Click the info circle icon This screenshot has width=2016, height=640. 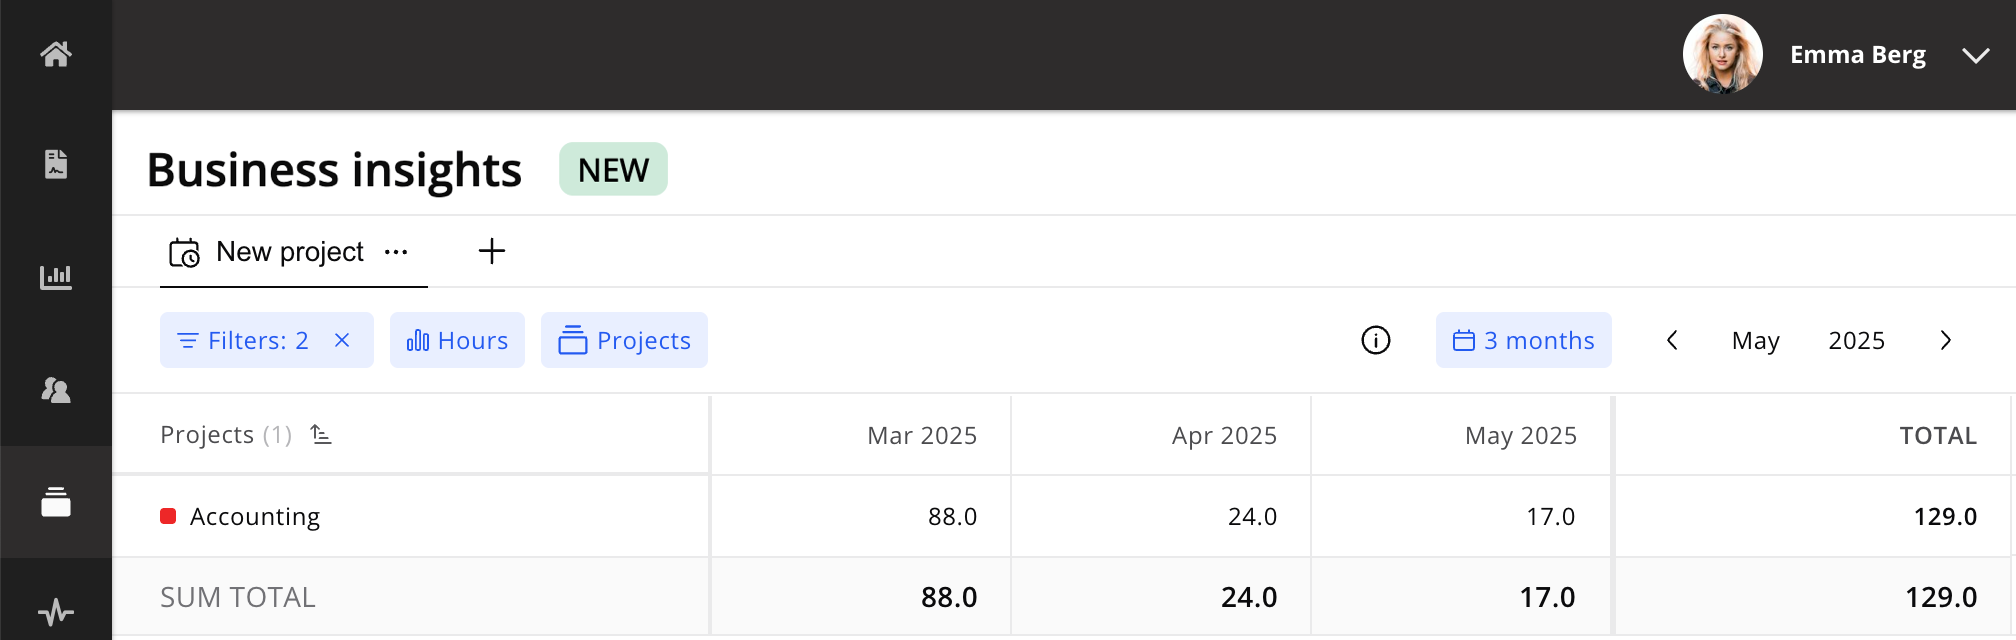[1376, 341]
